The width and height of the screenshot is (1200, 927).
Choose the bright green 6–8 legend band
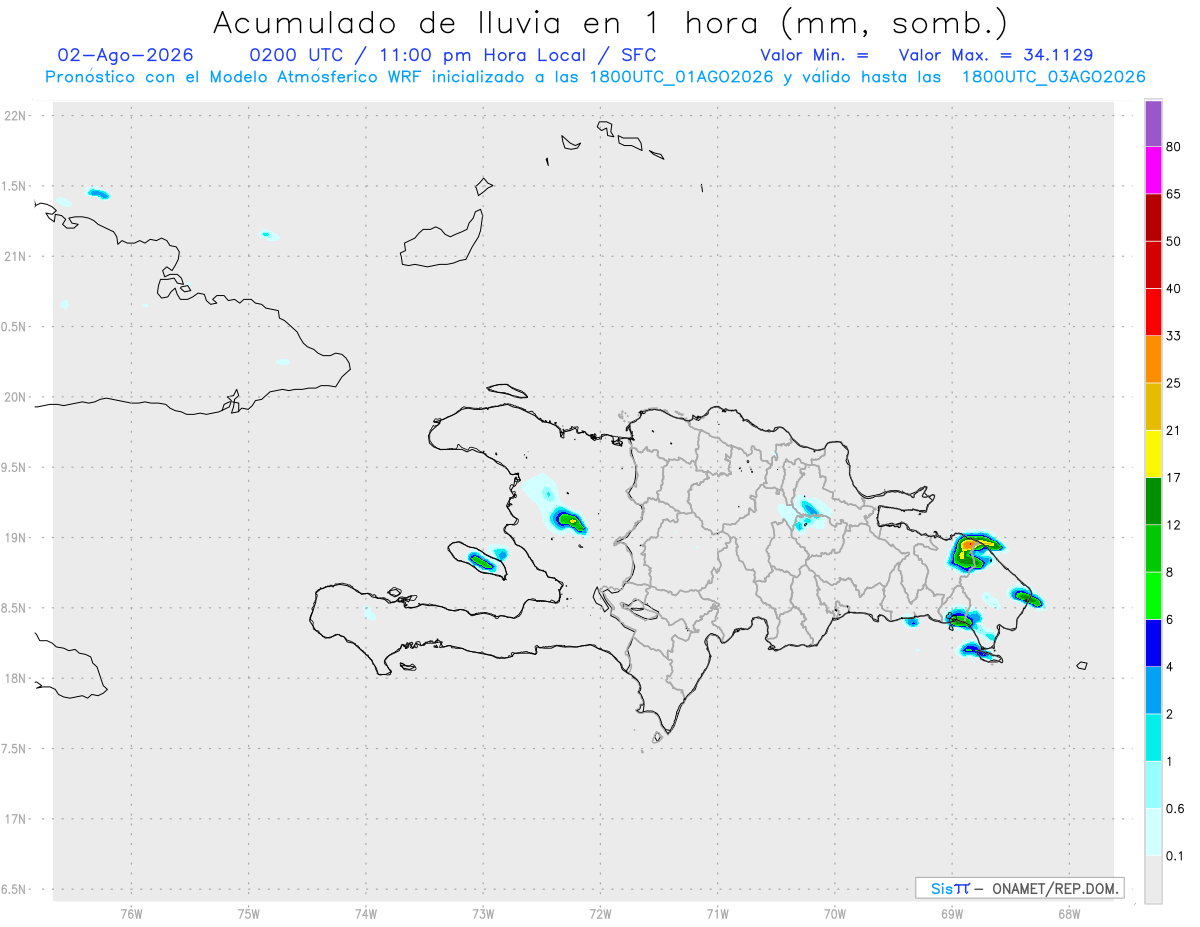coord(1153,596)
